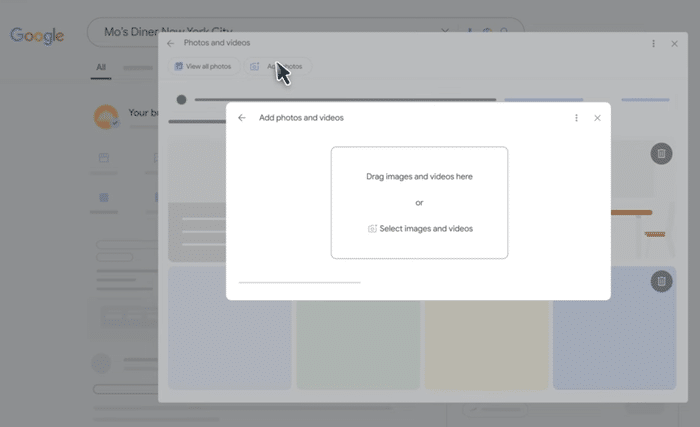The image size is (700, 427).
Task: Open the Photos and videos panel's three-dot menu
Action: click(654, 43)
